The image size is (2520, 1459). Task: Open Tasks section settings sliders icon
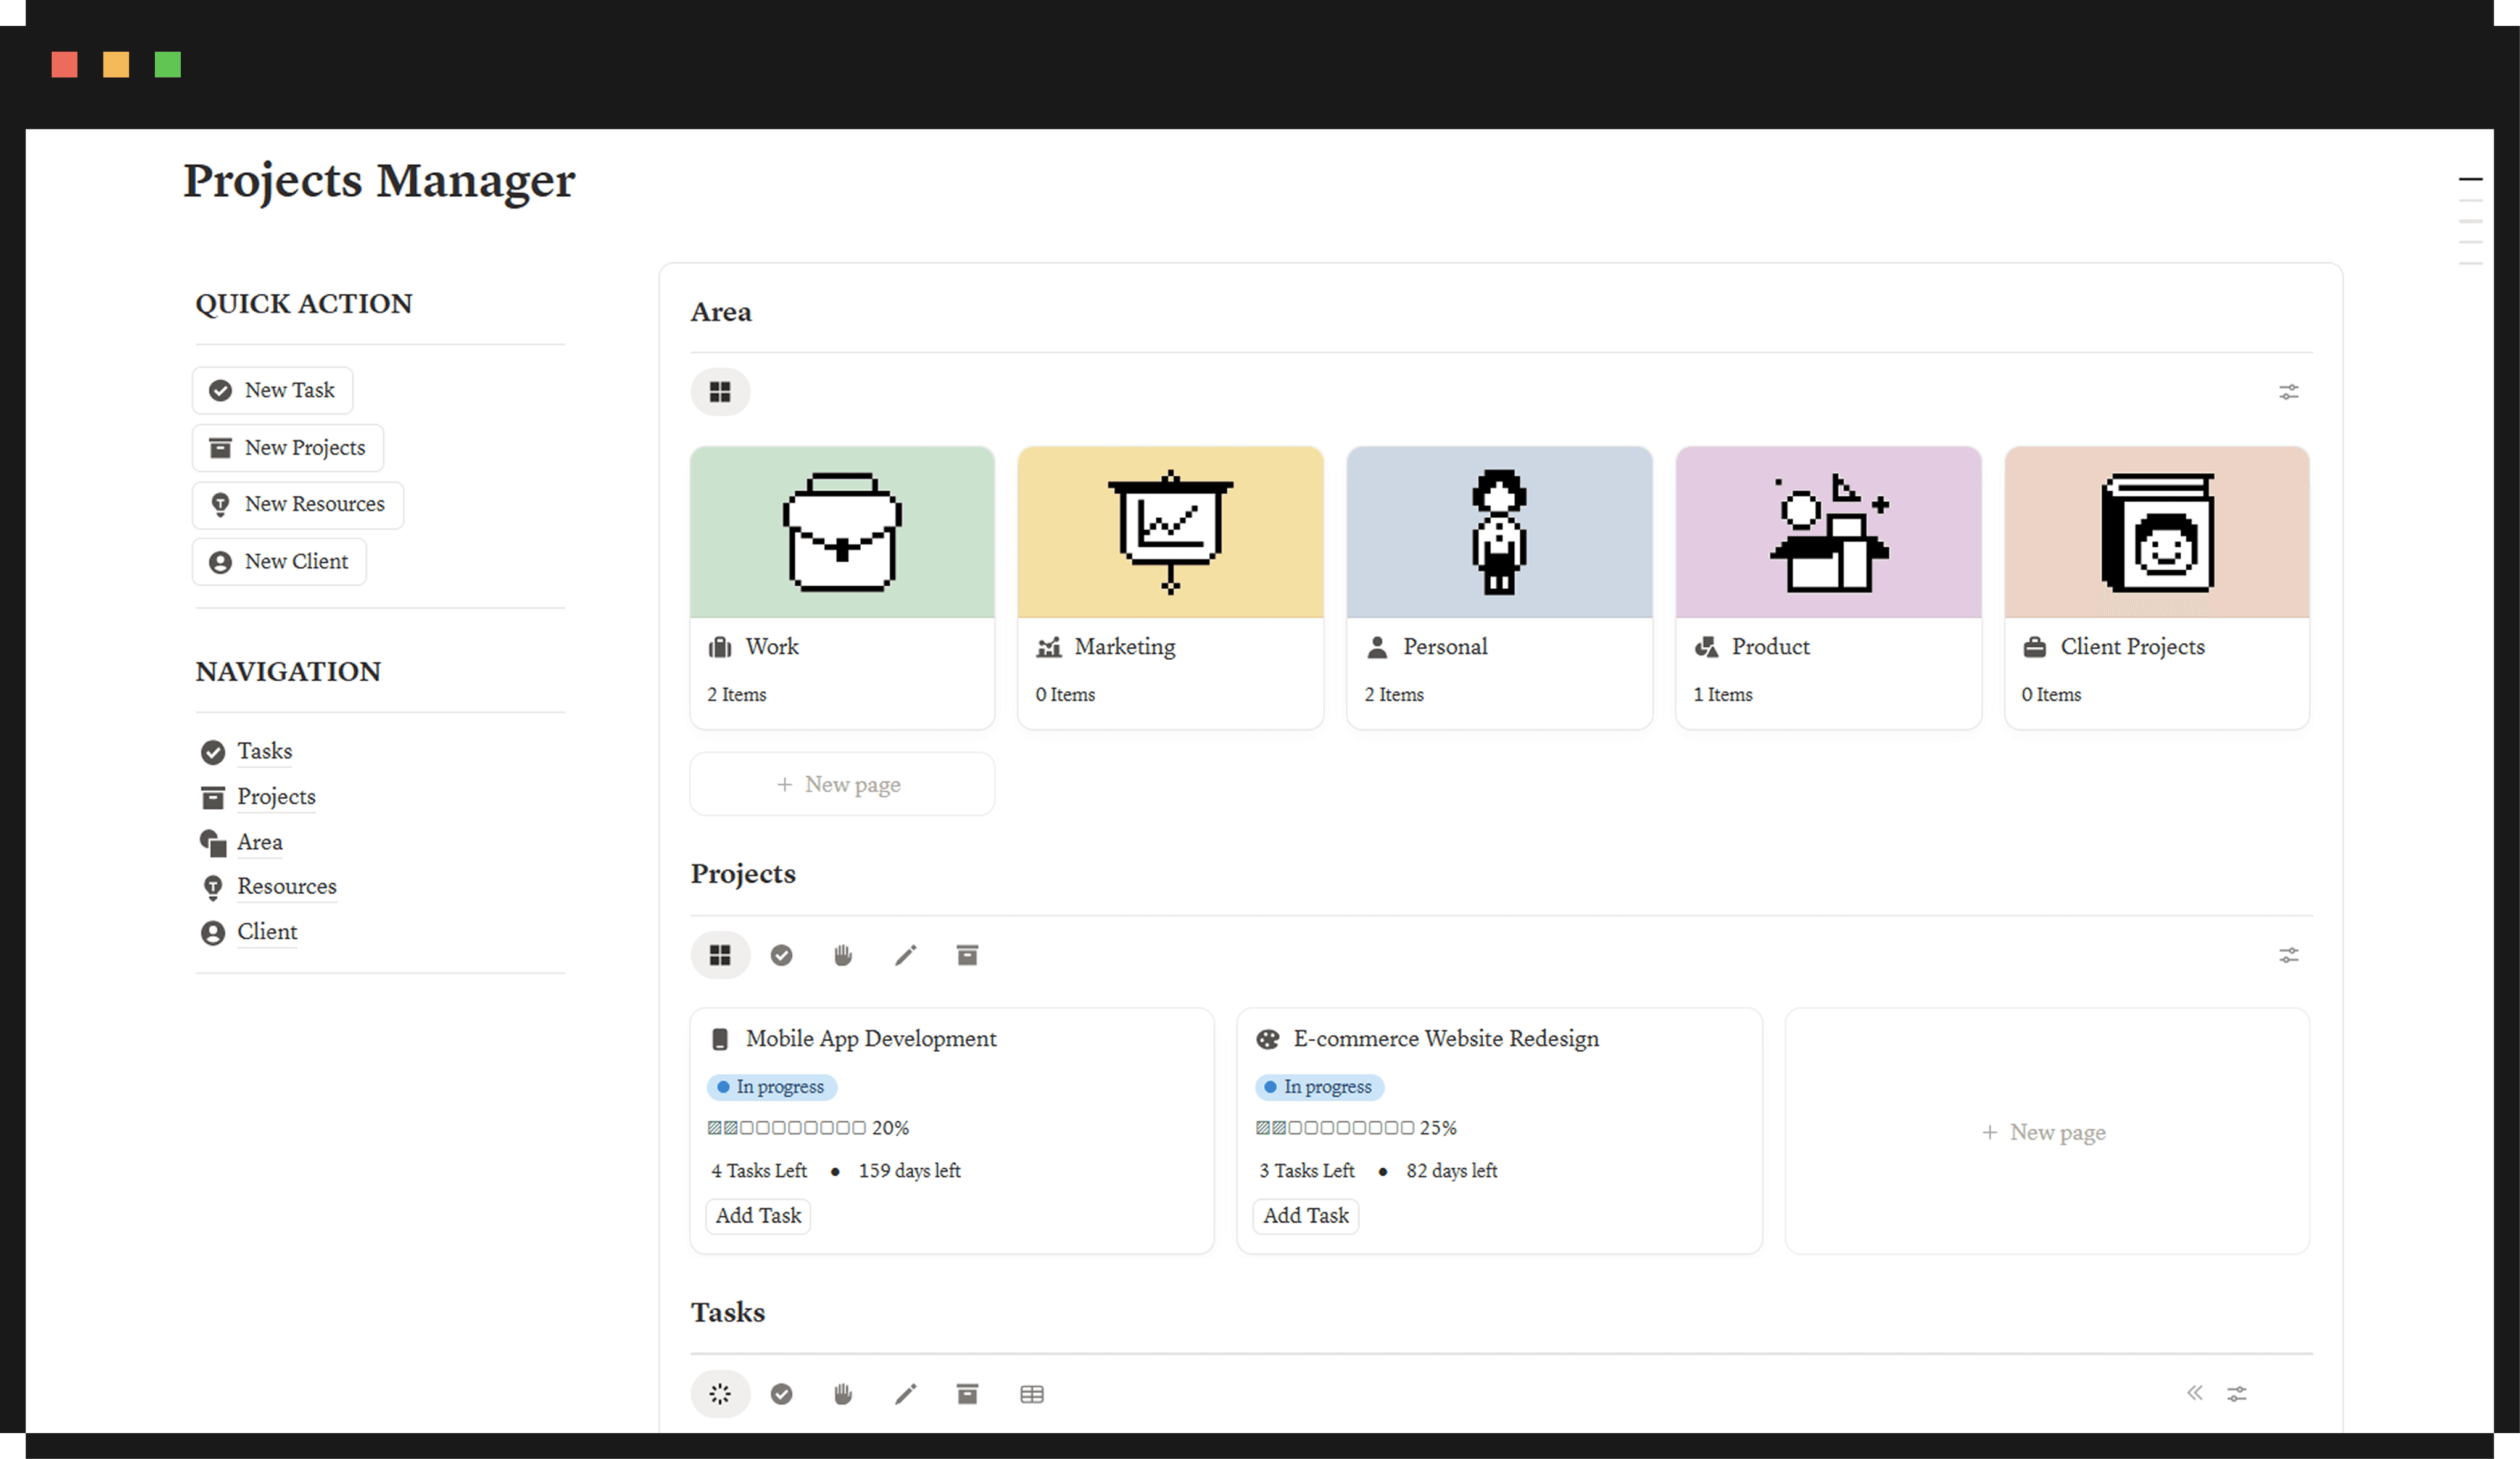(x=2237, y=1393)
